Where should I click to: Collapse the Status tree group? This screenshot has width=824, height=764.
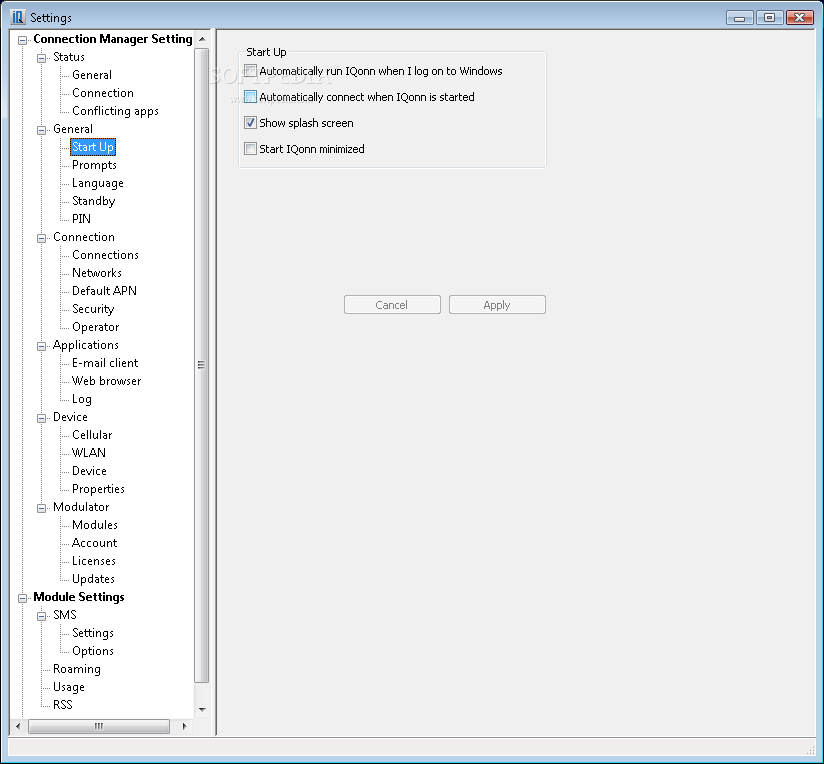(x=42, y=58)
